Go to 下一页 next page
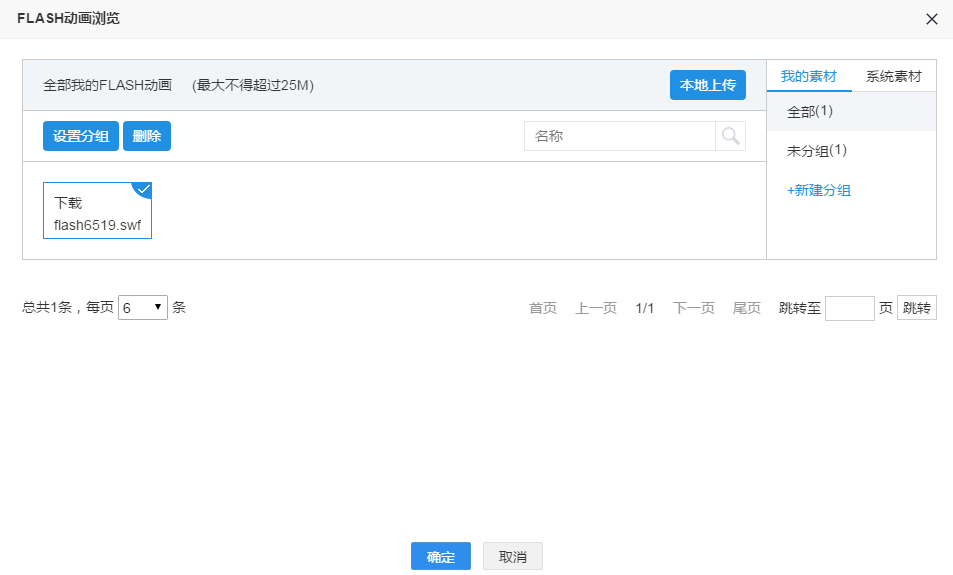The image size is (953, 575). (694, 308)
